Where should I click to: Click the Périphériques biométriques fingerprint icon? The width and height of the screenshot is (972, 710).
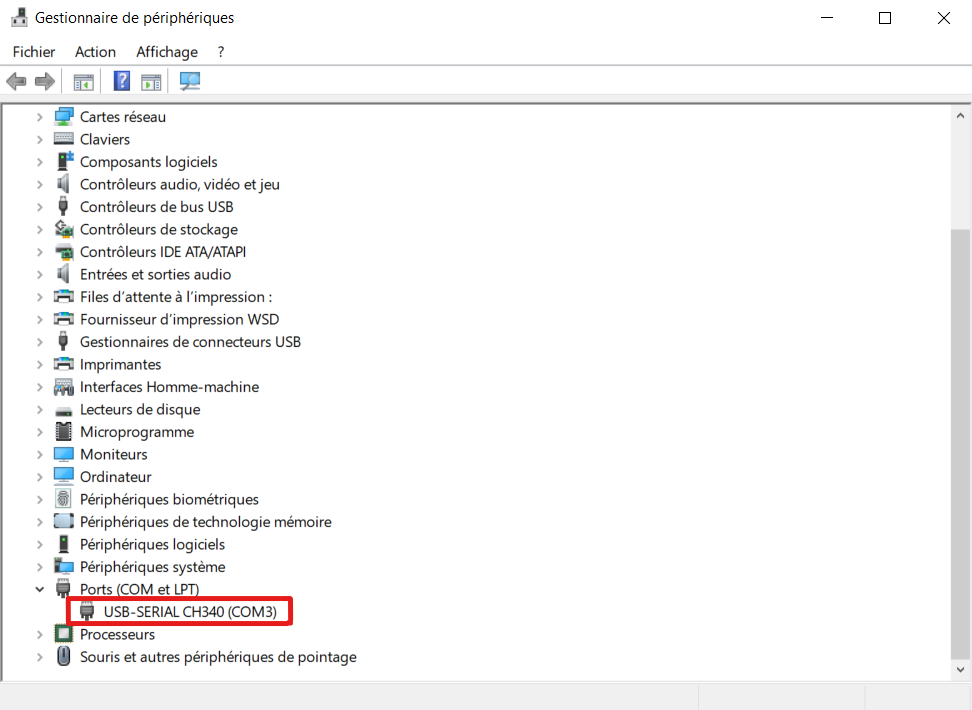[63, 499]
